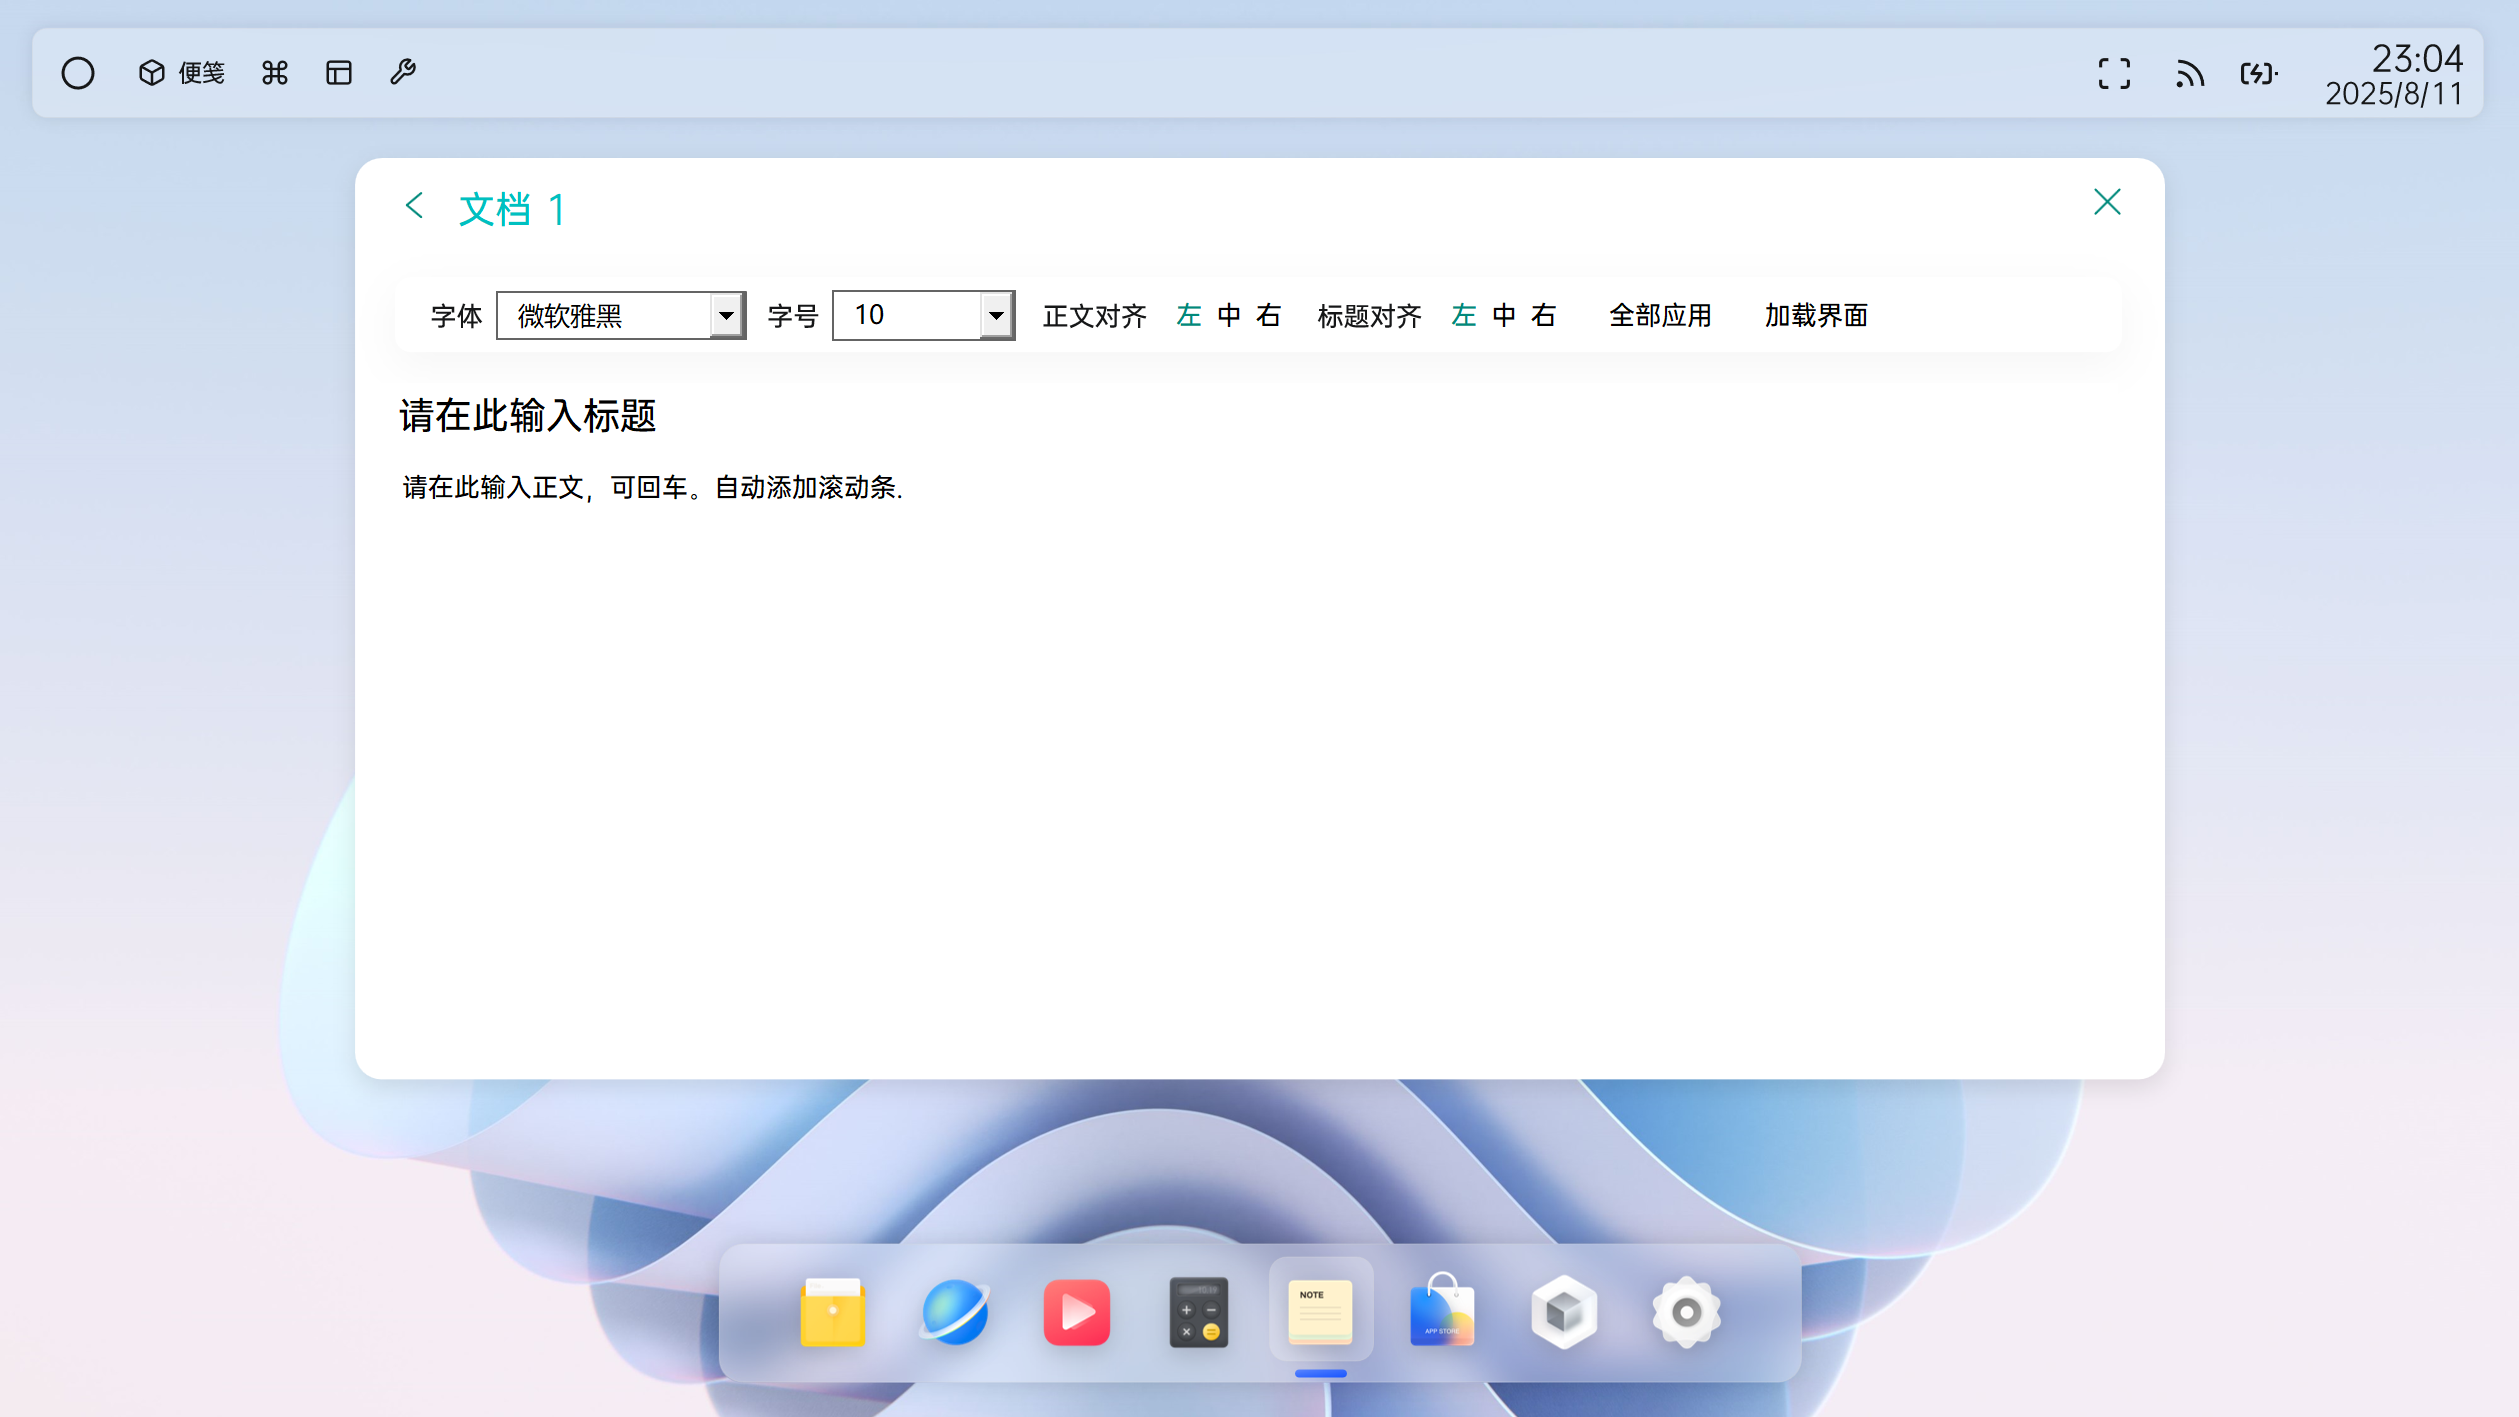Image resolution: width=2519 pixels, height=1417 pixels.
Task: Select 中 alignment for 正文对齐
Action: pos(1227,315)
